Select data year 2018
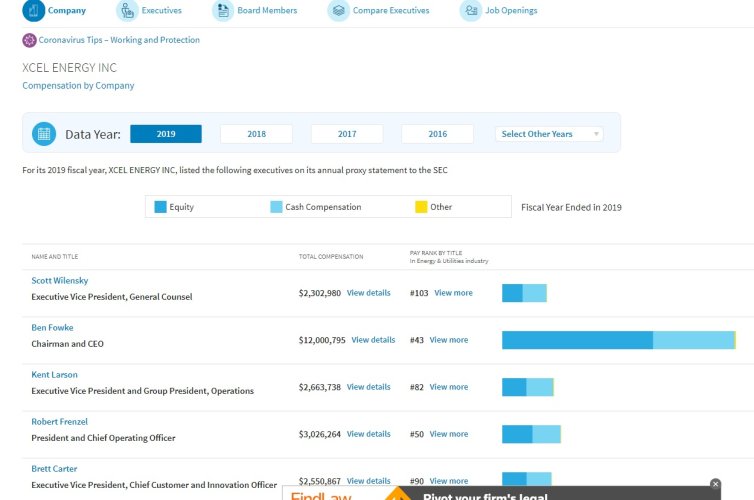 pos(256,134)
